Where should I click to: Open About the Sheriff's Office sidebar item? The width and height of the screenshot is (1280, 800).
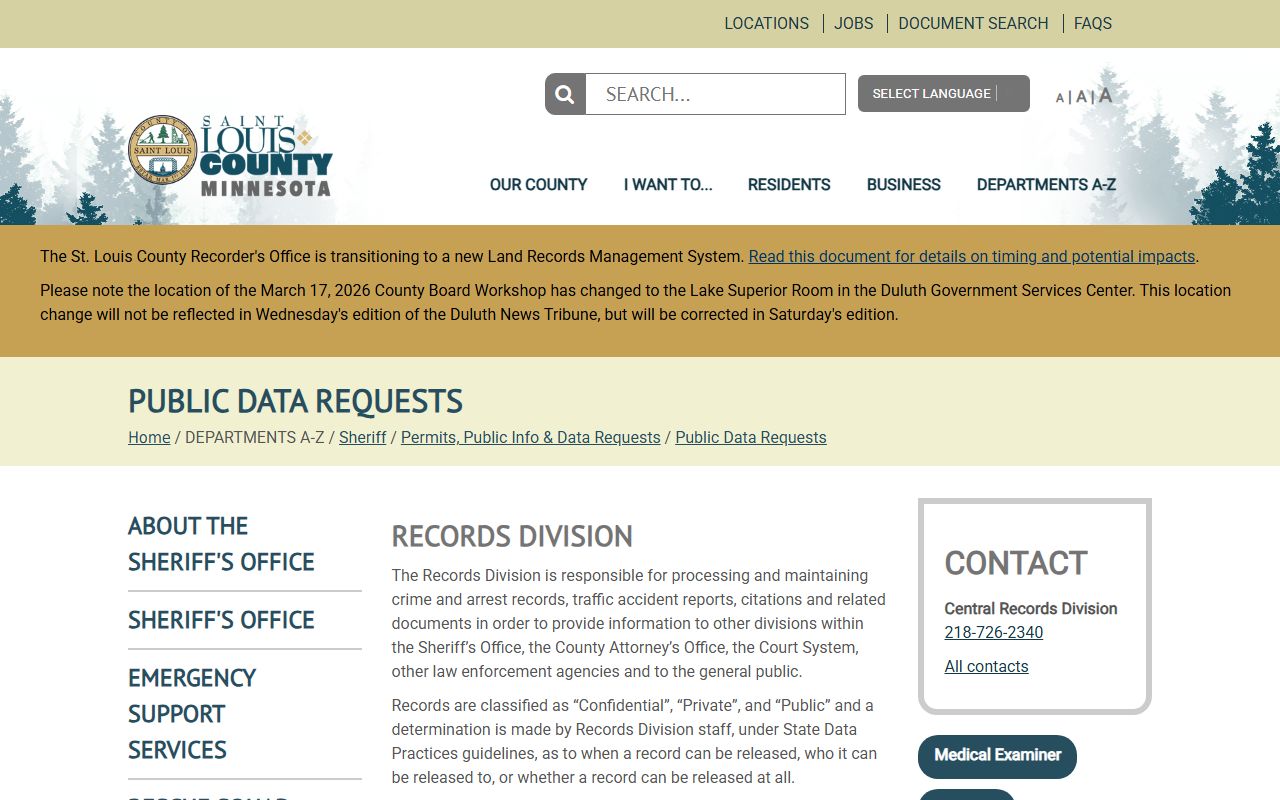click(x=221, y=544)
